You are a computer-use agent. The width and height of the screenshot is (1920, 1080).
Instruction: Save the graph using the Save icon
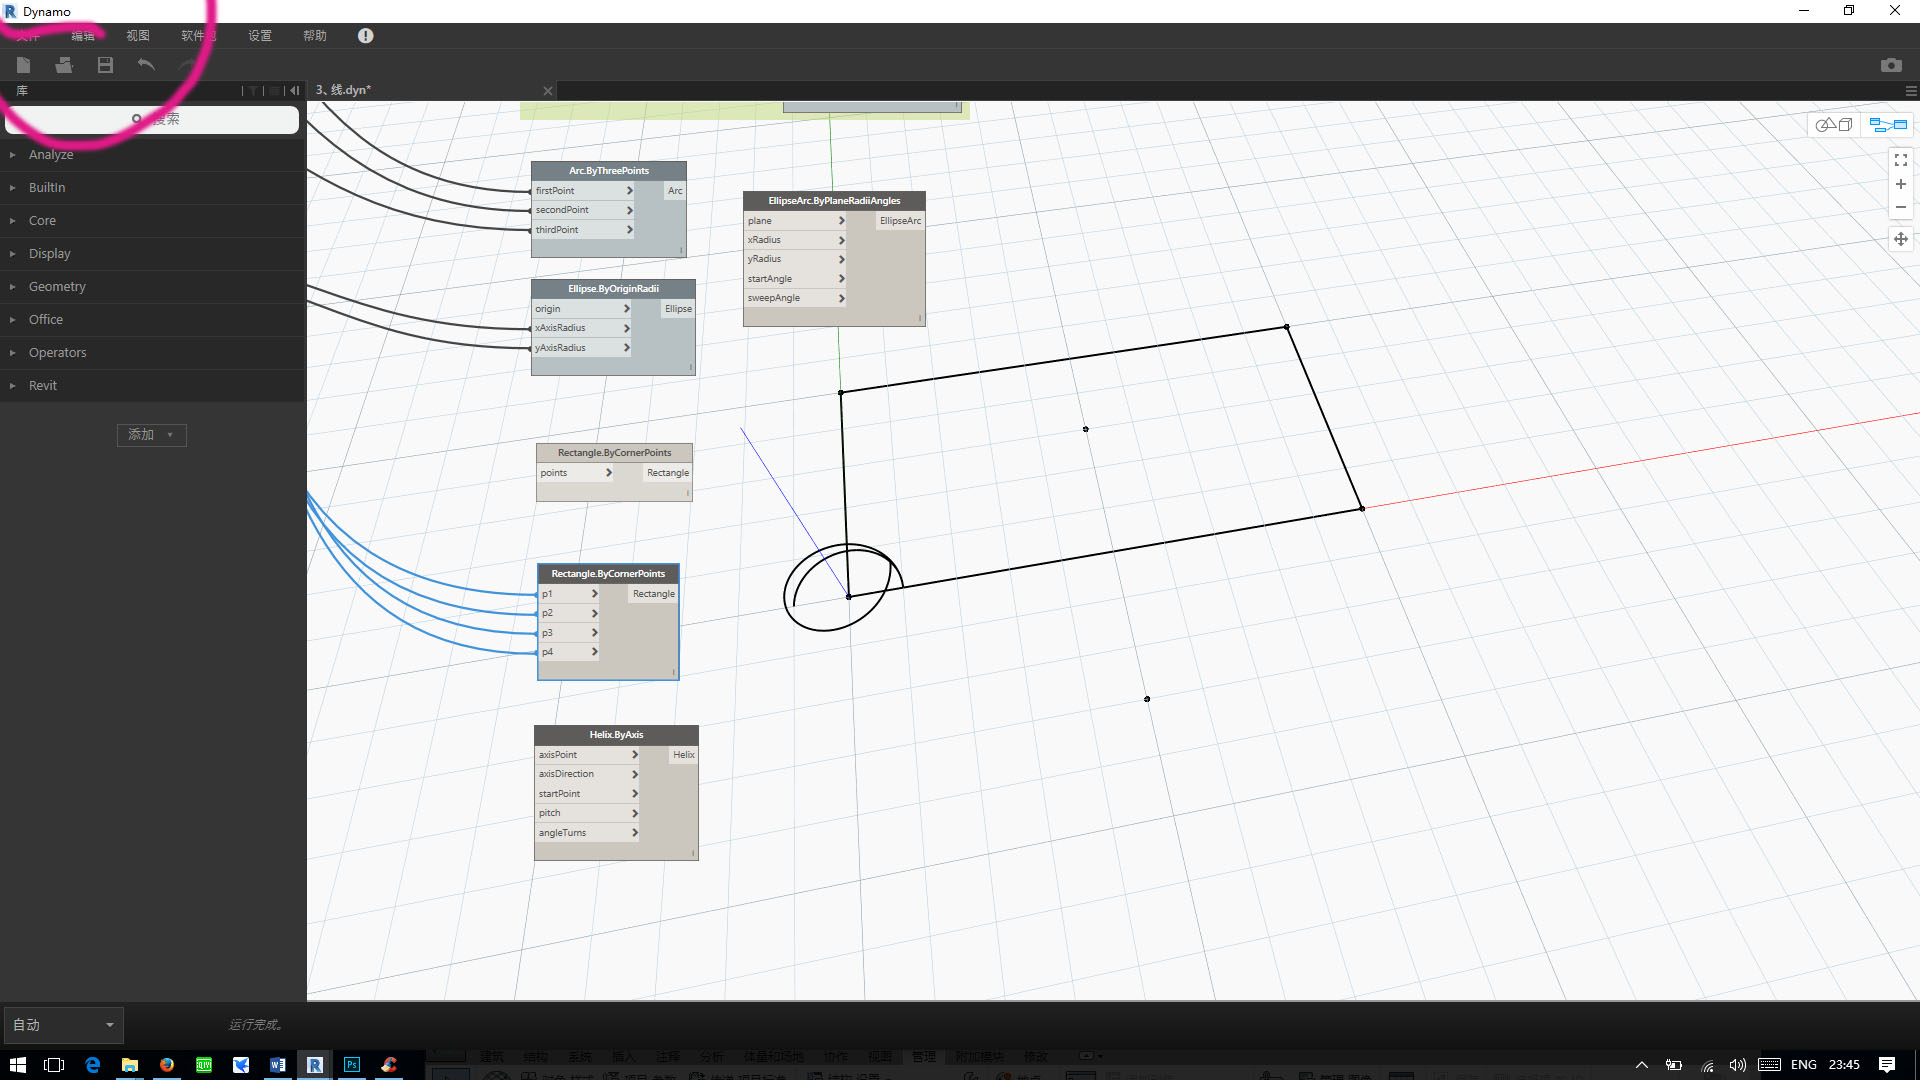[x=105, y=65]
